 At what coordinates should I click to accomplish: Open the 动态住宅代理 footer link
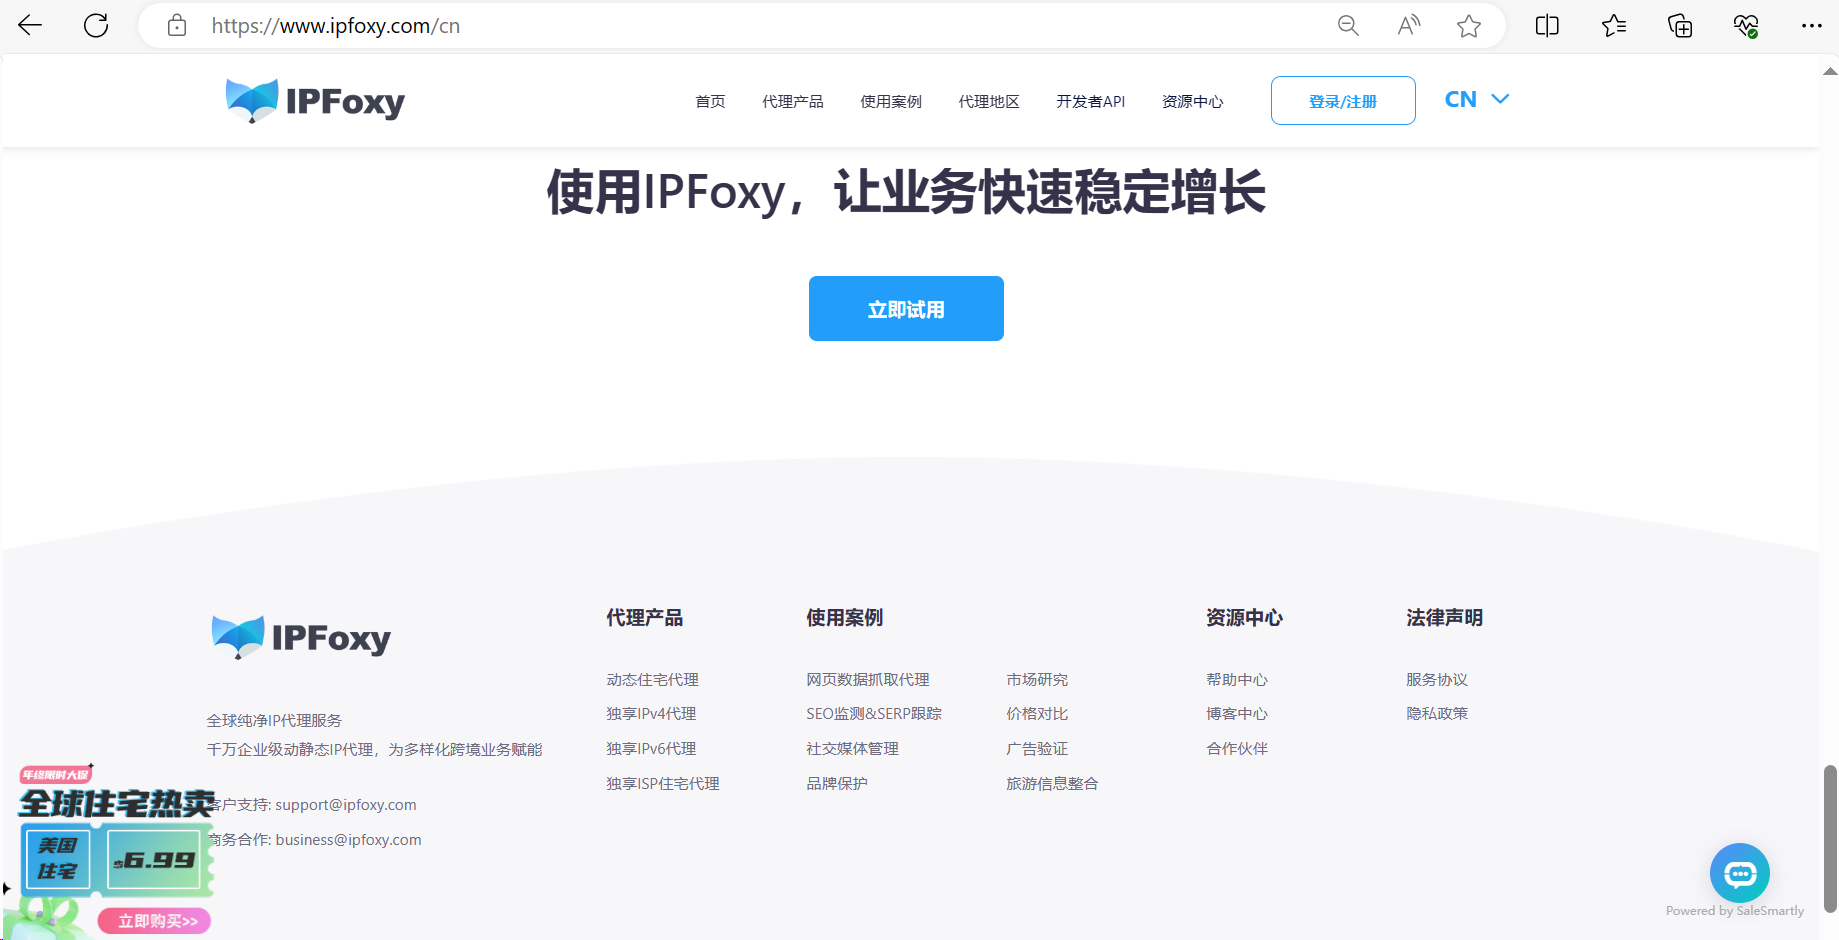click(x=652, y=679)
